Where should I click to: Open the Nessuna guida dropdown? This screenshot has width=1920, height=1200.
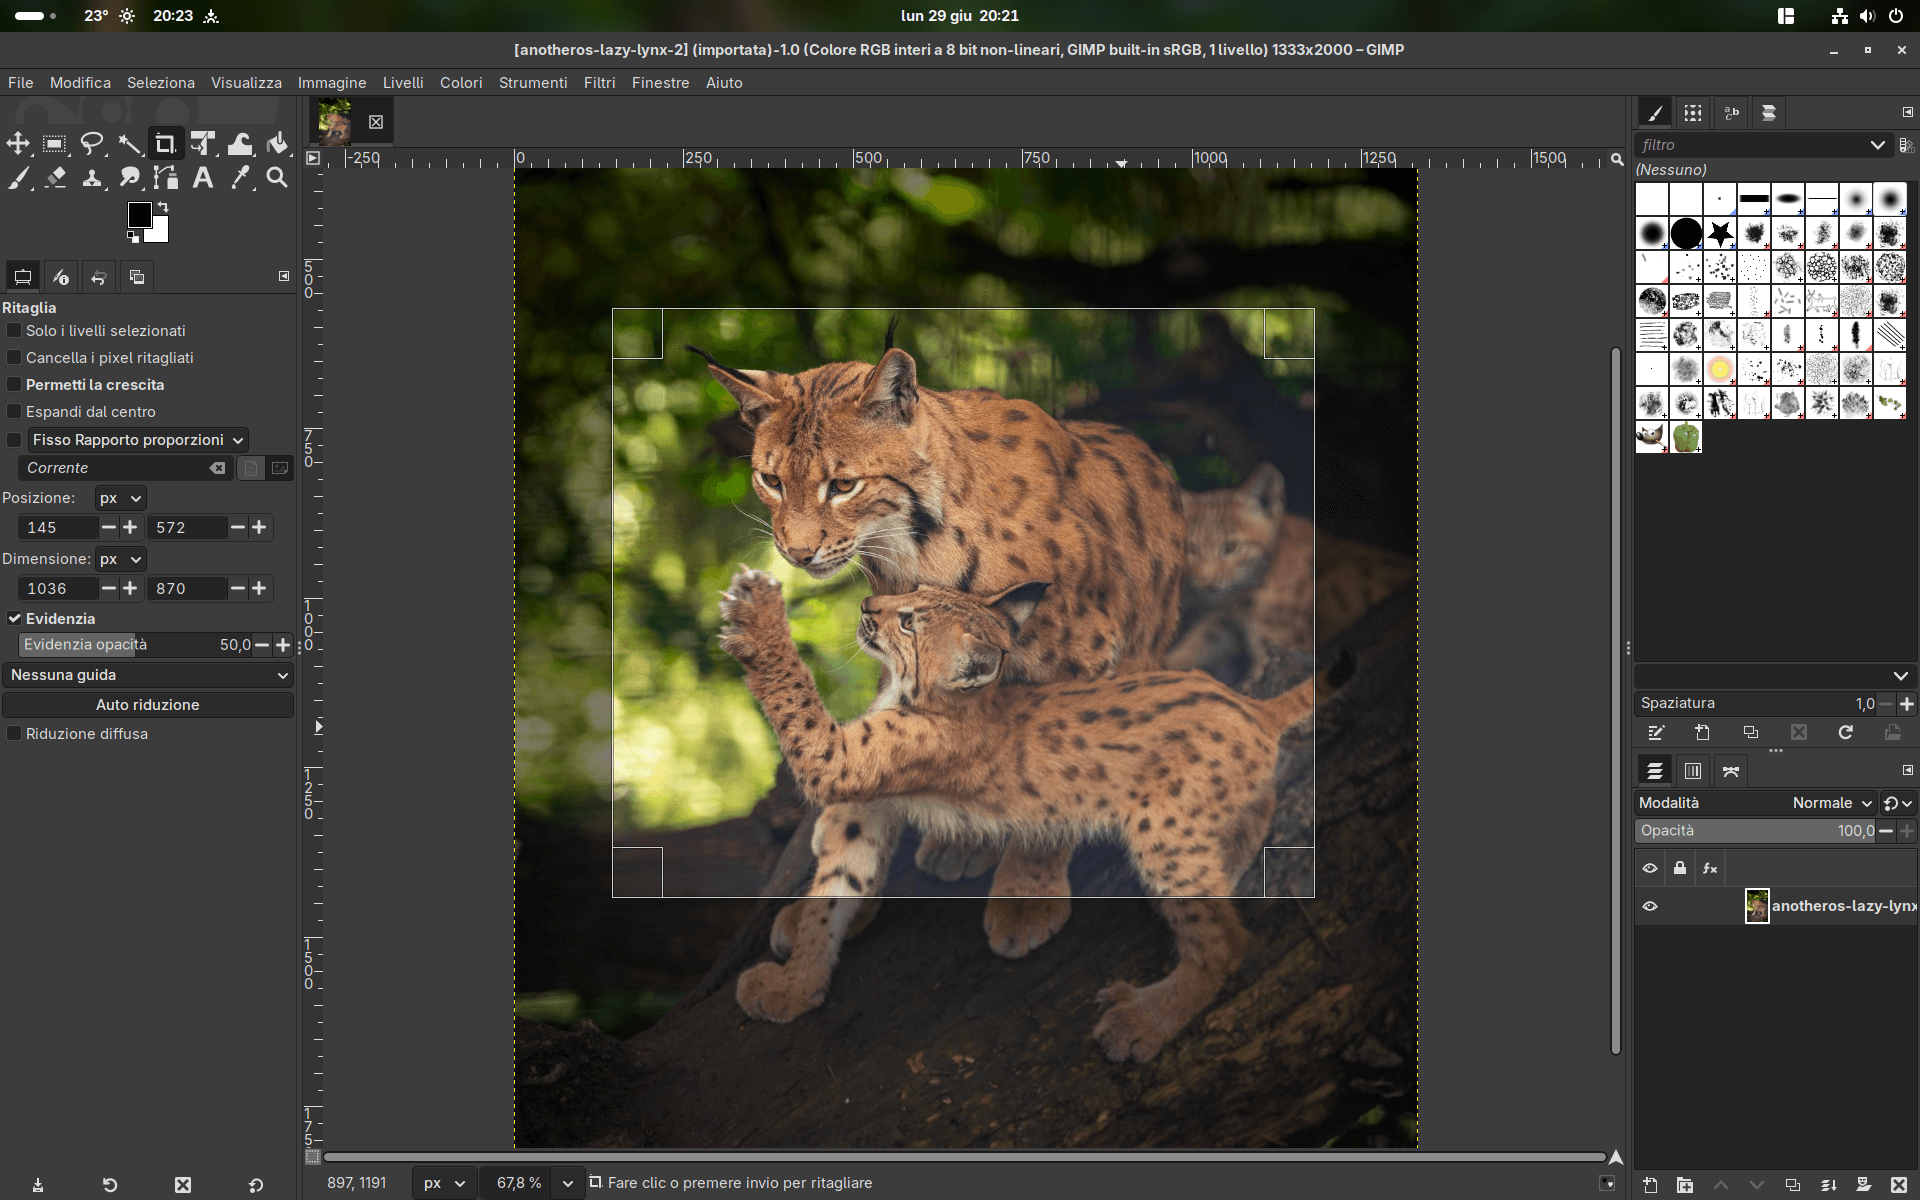(x=148, y=675)
